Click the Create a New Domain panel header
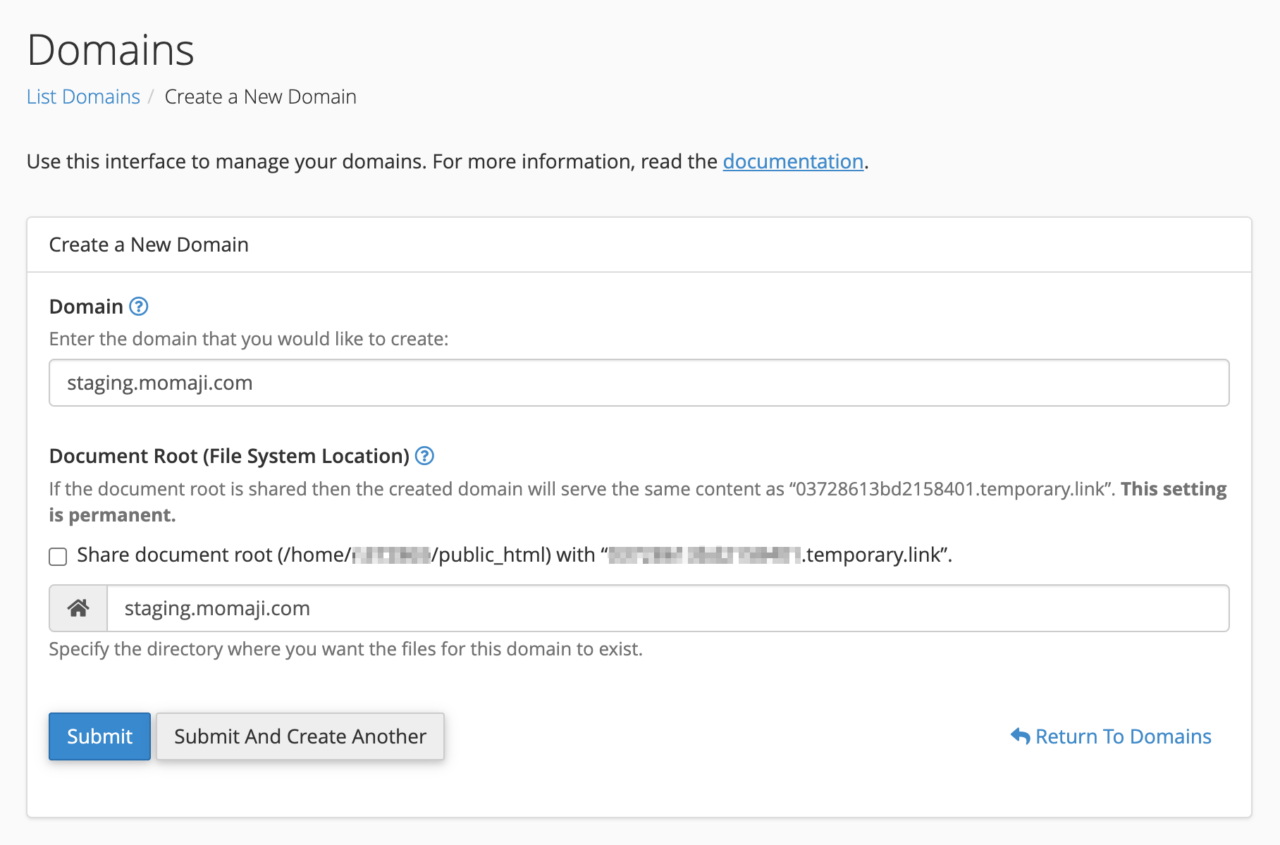The image size is (1280, 845). click(x=149, y=244)
